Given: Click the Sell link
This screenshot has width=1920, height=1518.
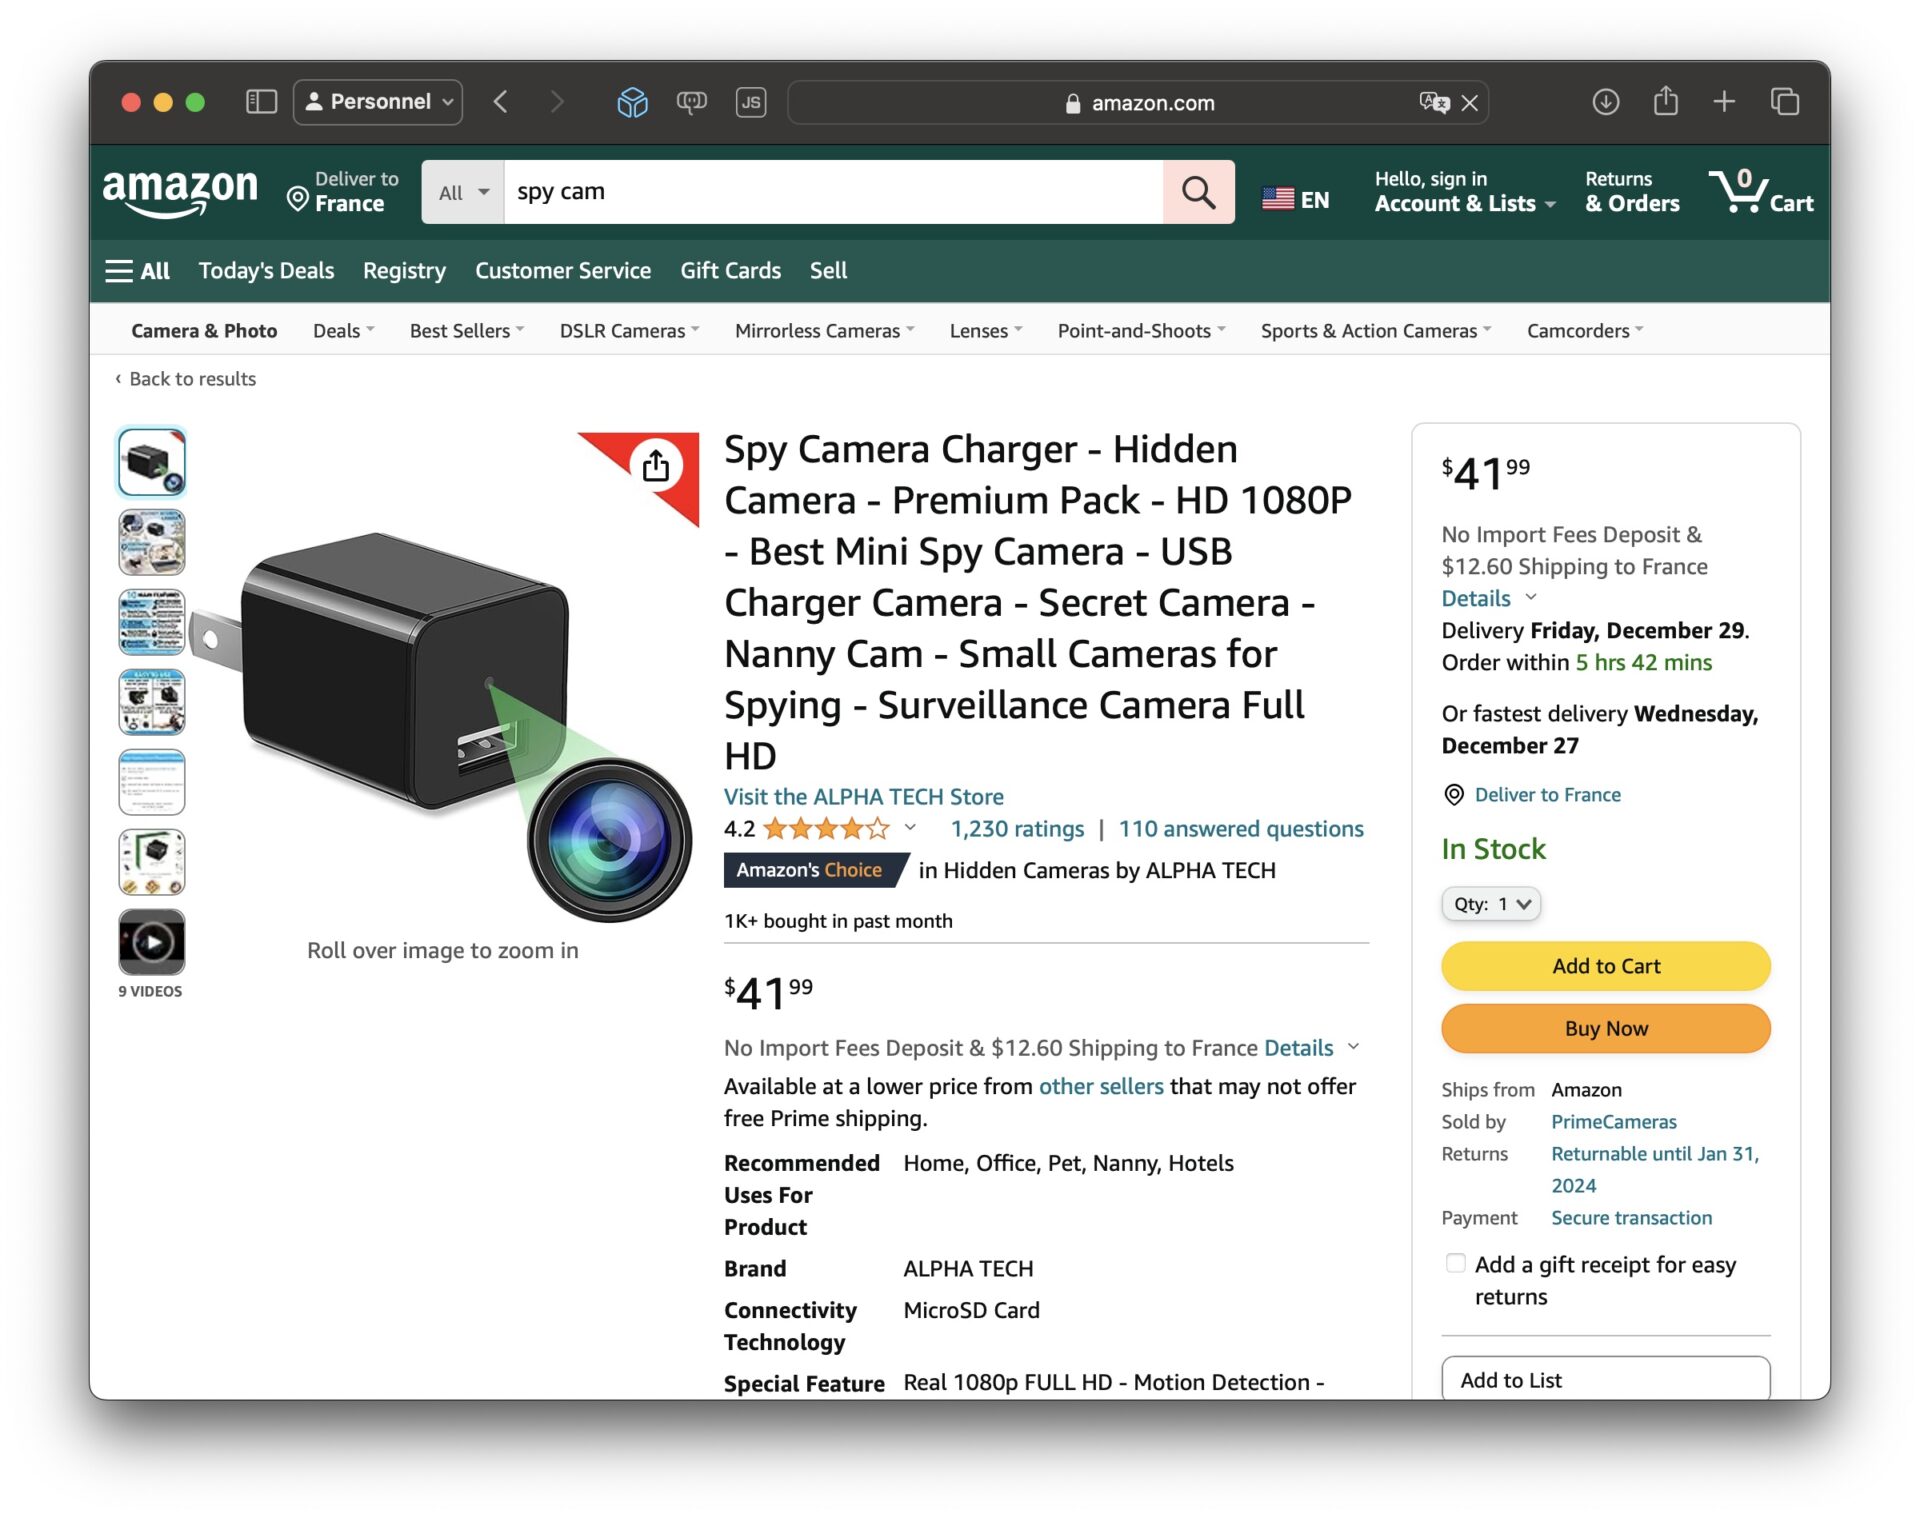Looking at the screenshot, I should point(828,271).
